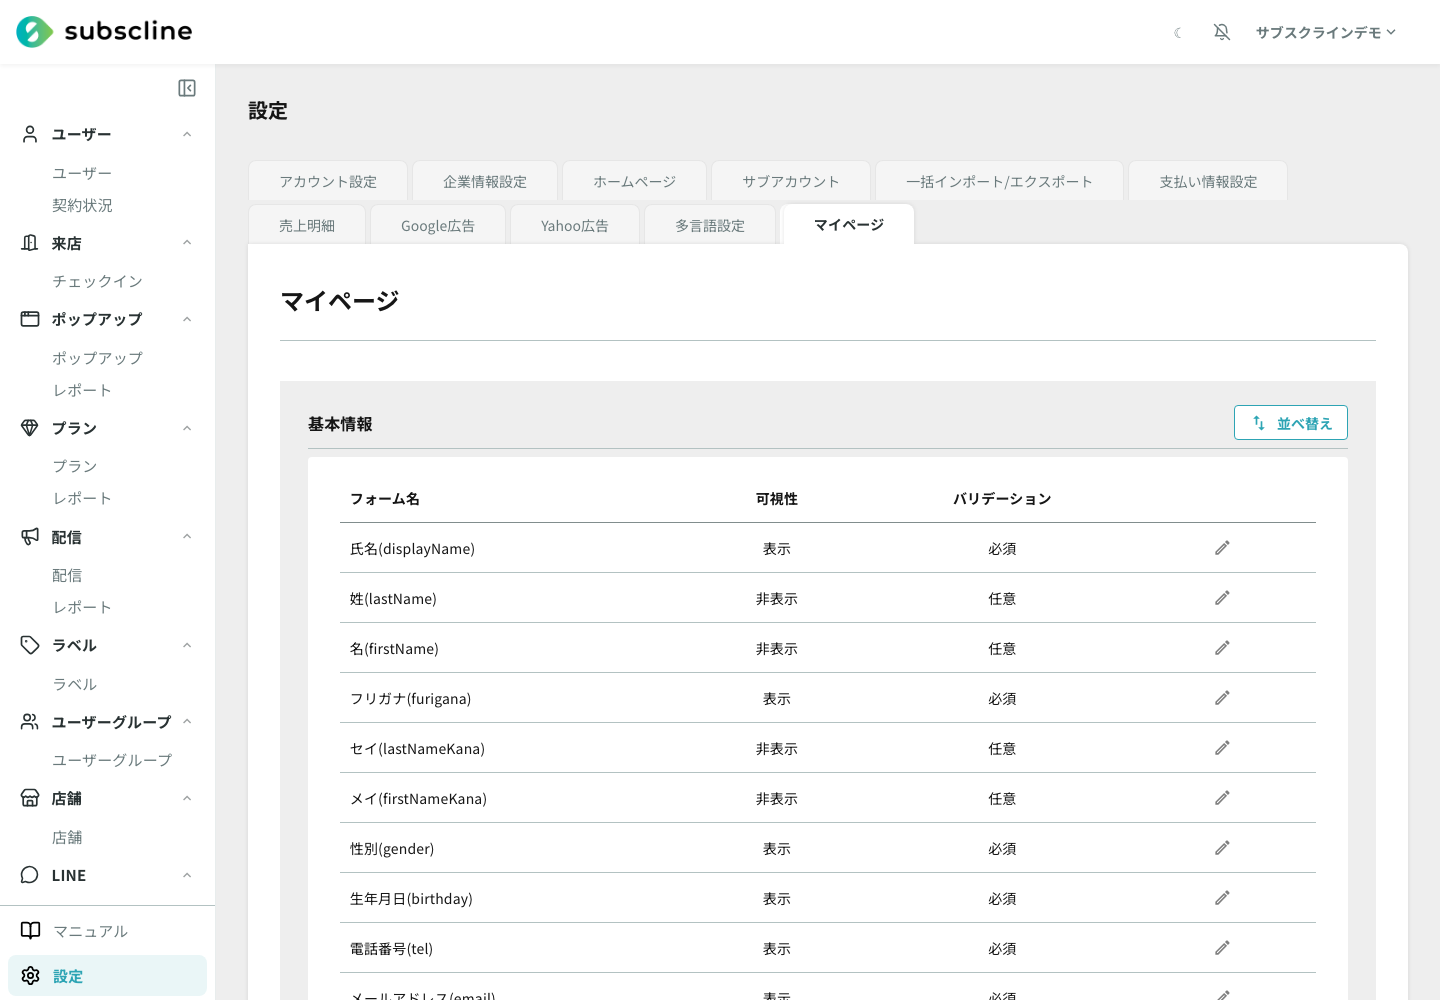
Task: Open the マニュアル link
Action: point(90,931)
